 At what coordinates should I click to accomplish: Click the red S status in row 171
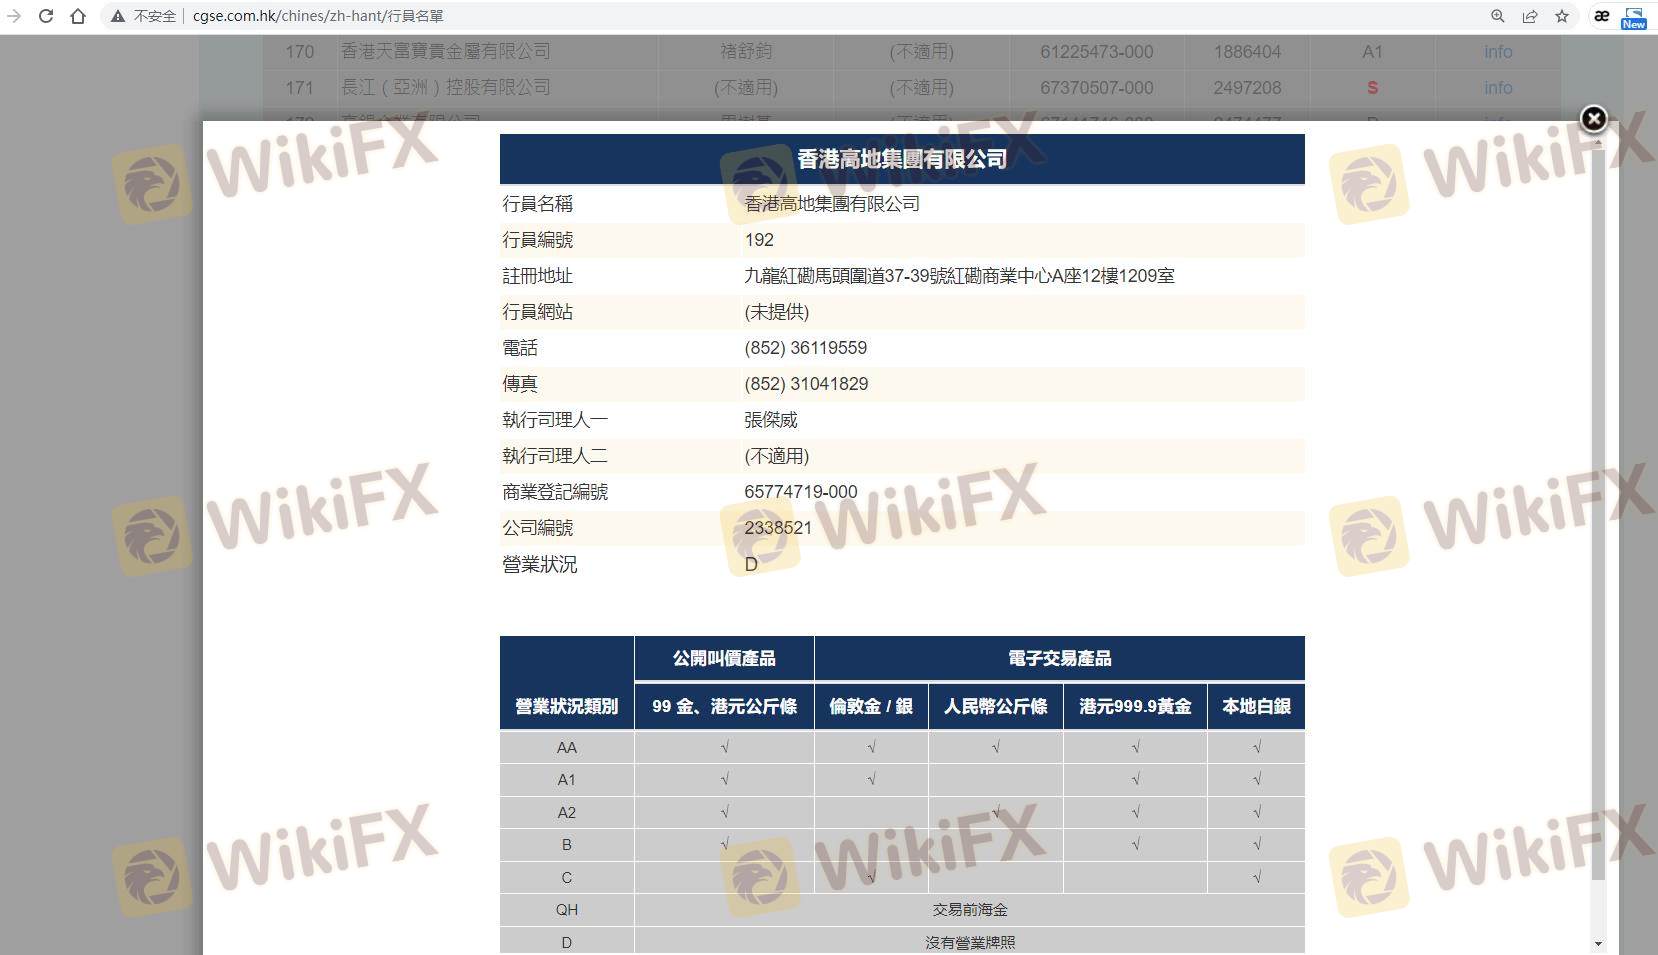(x=1372, y=88)
